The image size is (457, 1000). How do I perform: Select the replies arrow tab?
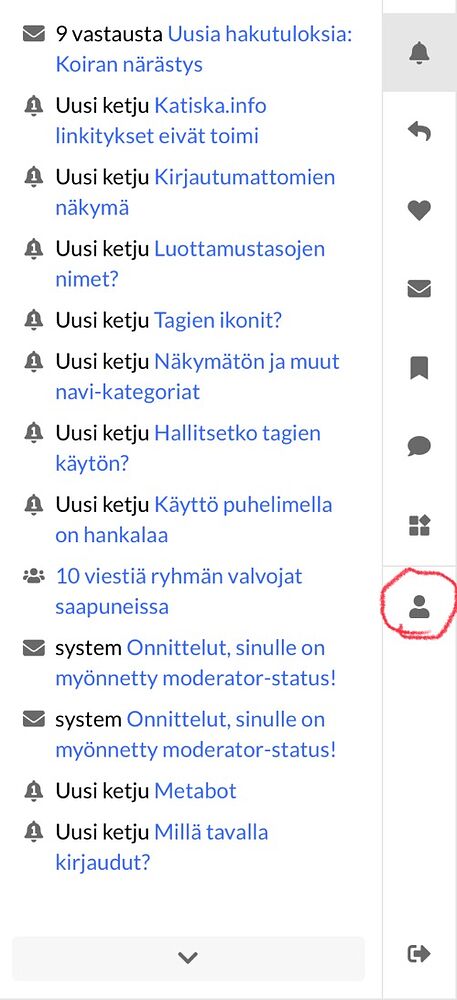(x=419, y=132)
